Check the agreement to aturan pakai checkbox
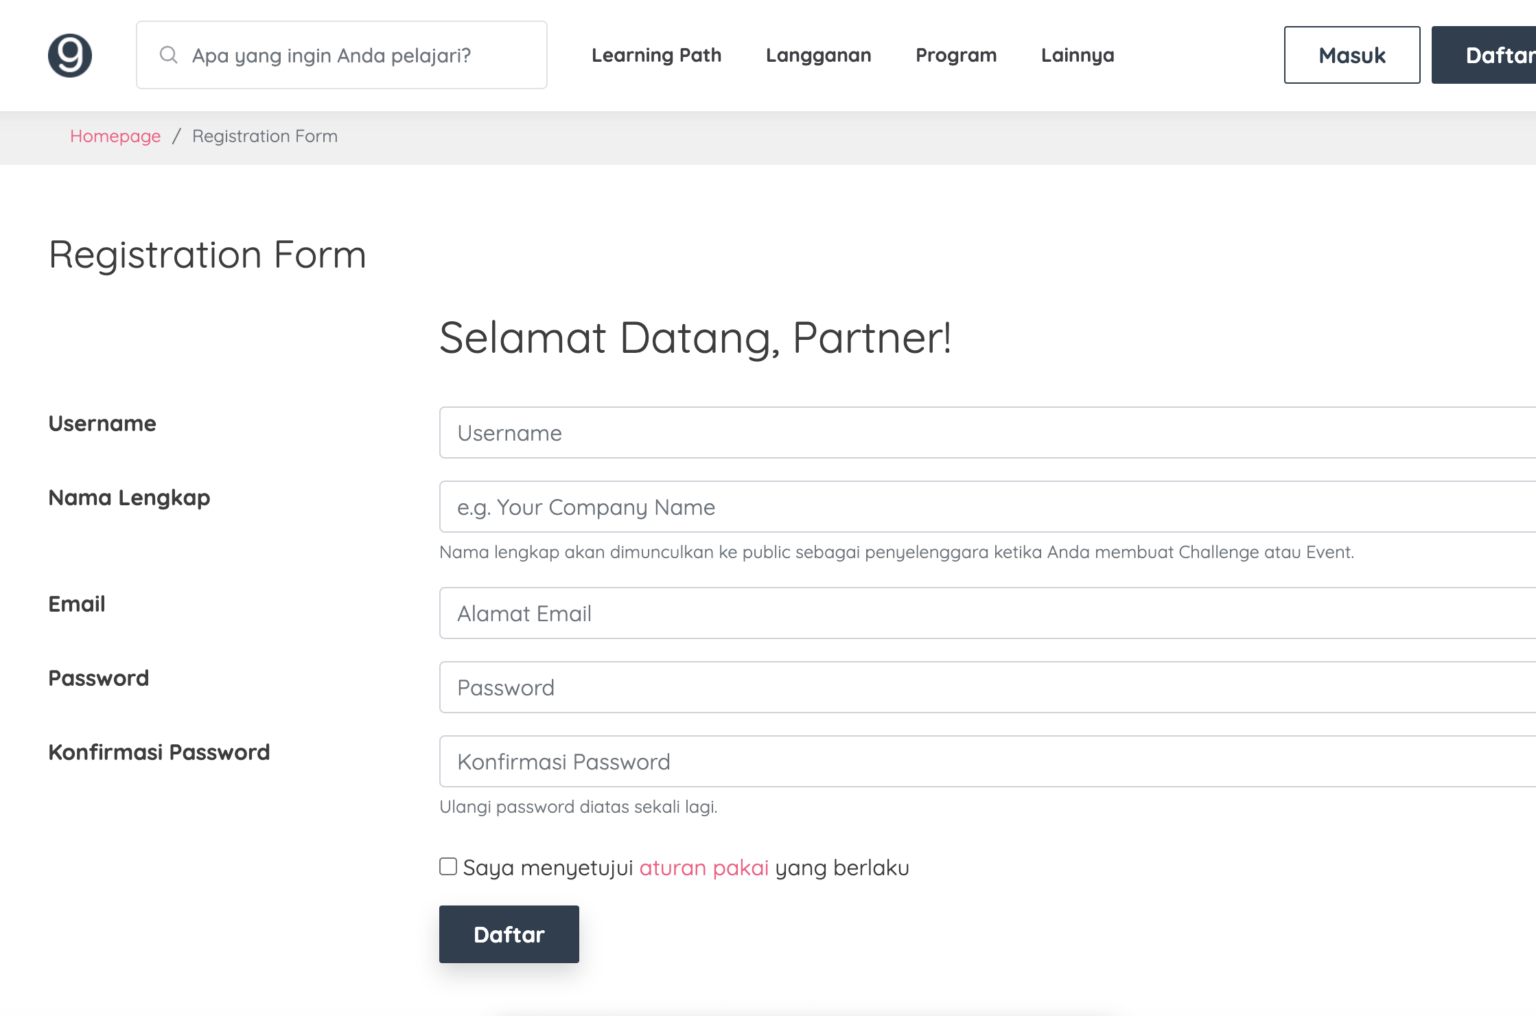Image resolution: width=1536 pixels, height=1016 pixels. tap(447, 865)
